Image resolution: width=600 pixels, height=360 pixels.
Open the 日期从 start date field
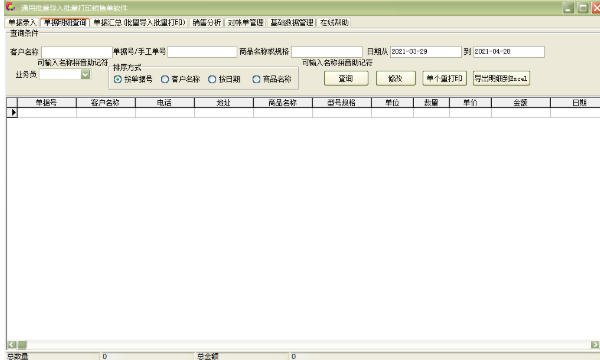pos(426,52)
